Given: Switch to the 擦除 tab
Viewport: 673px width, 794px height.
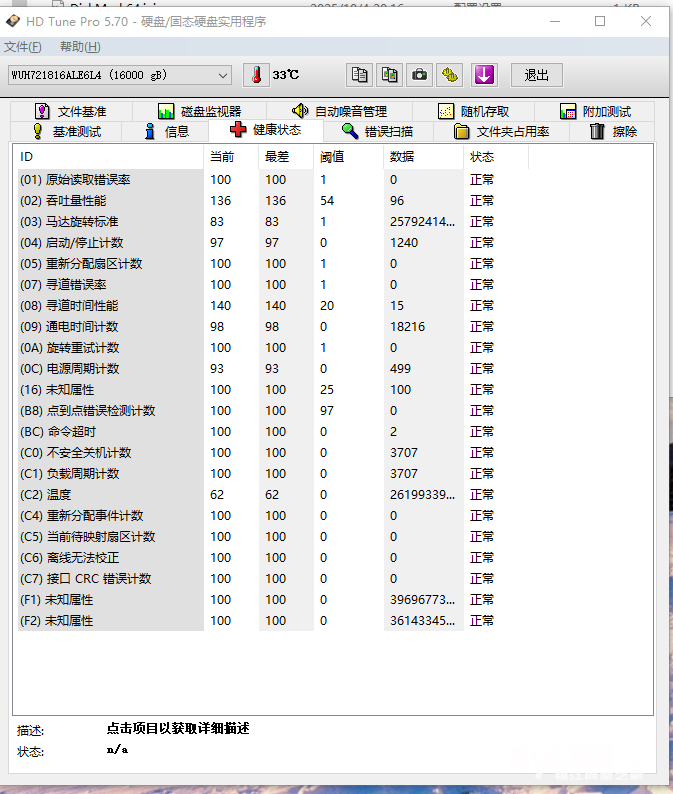Looking at the screenshot, I should tap(613, 131).
